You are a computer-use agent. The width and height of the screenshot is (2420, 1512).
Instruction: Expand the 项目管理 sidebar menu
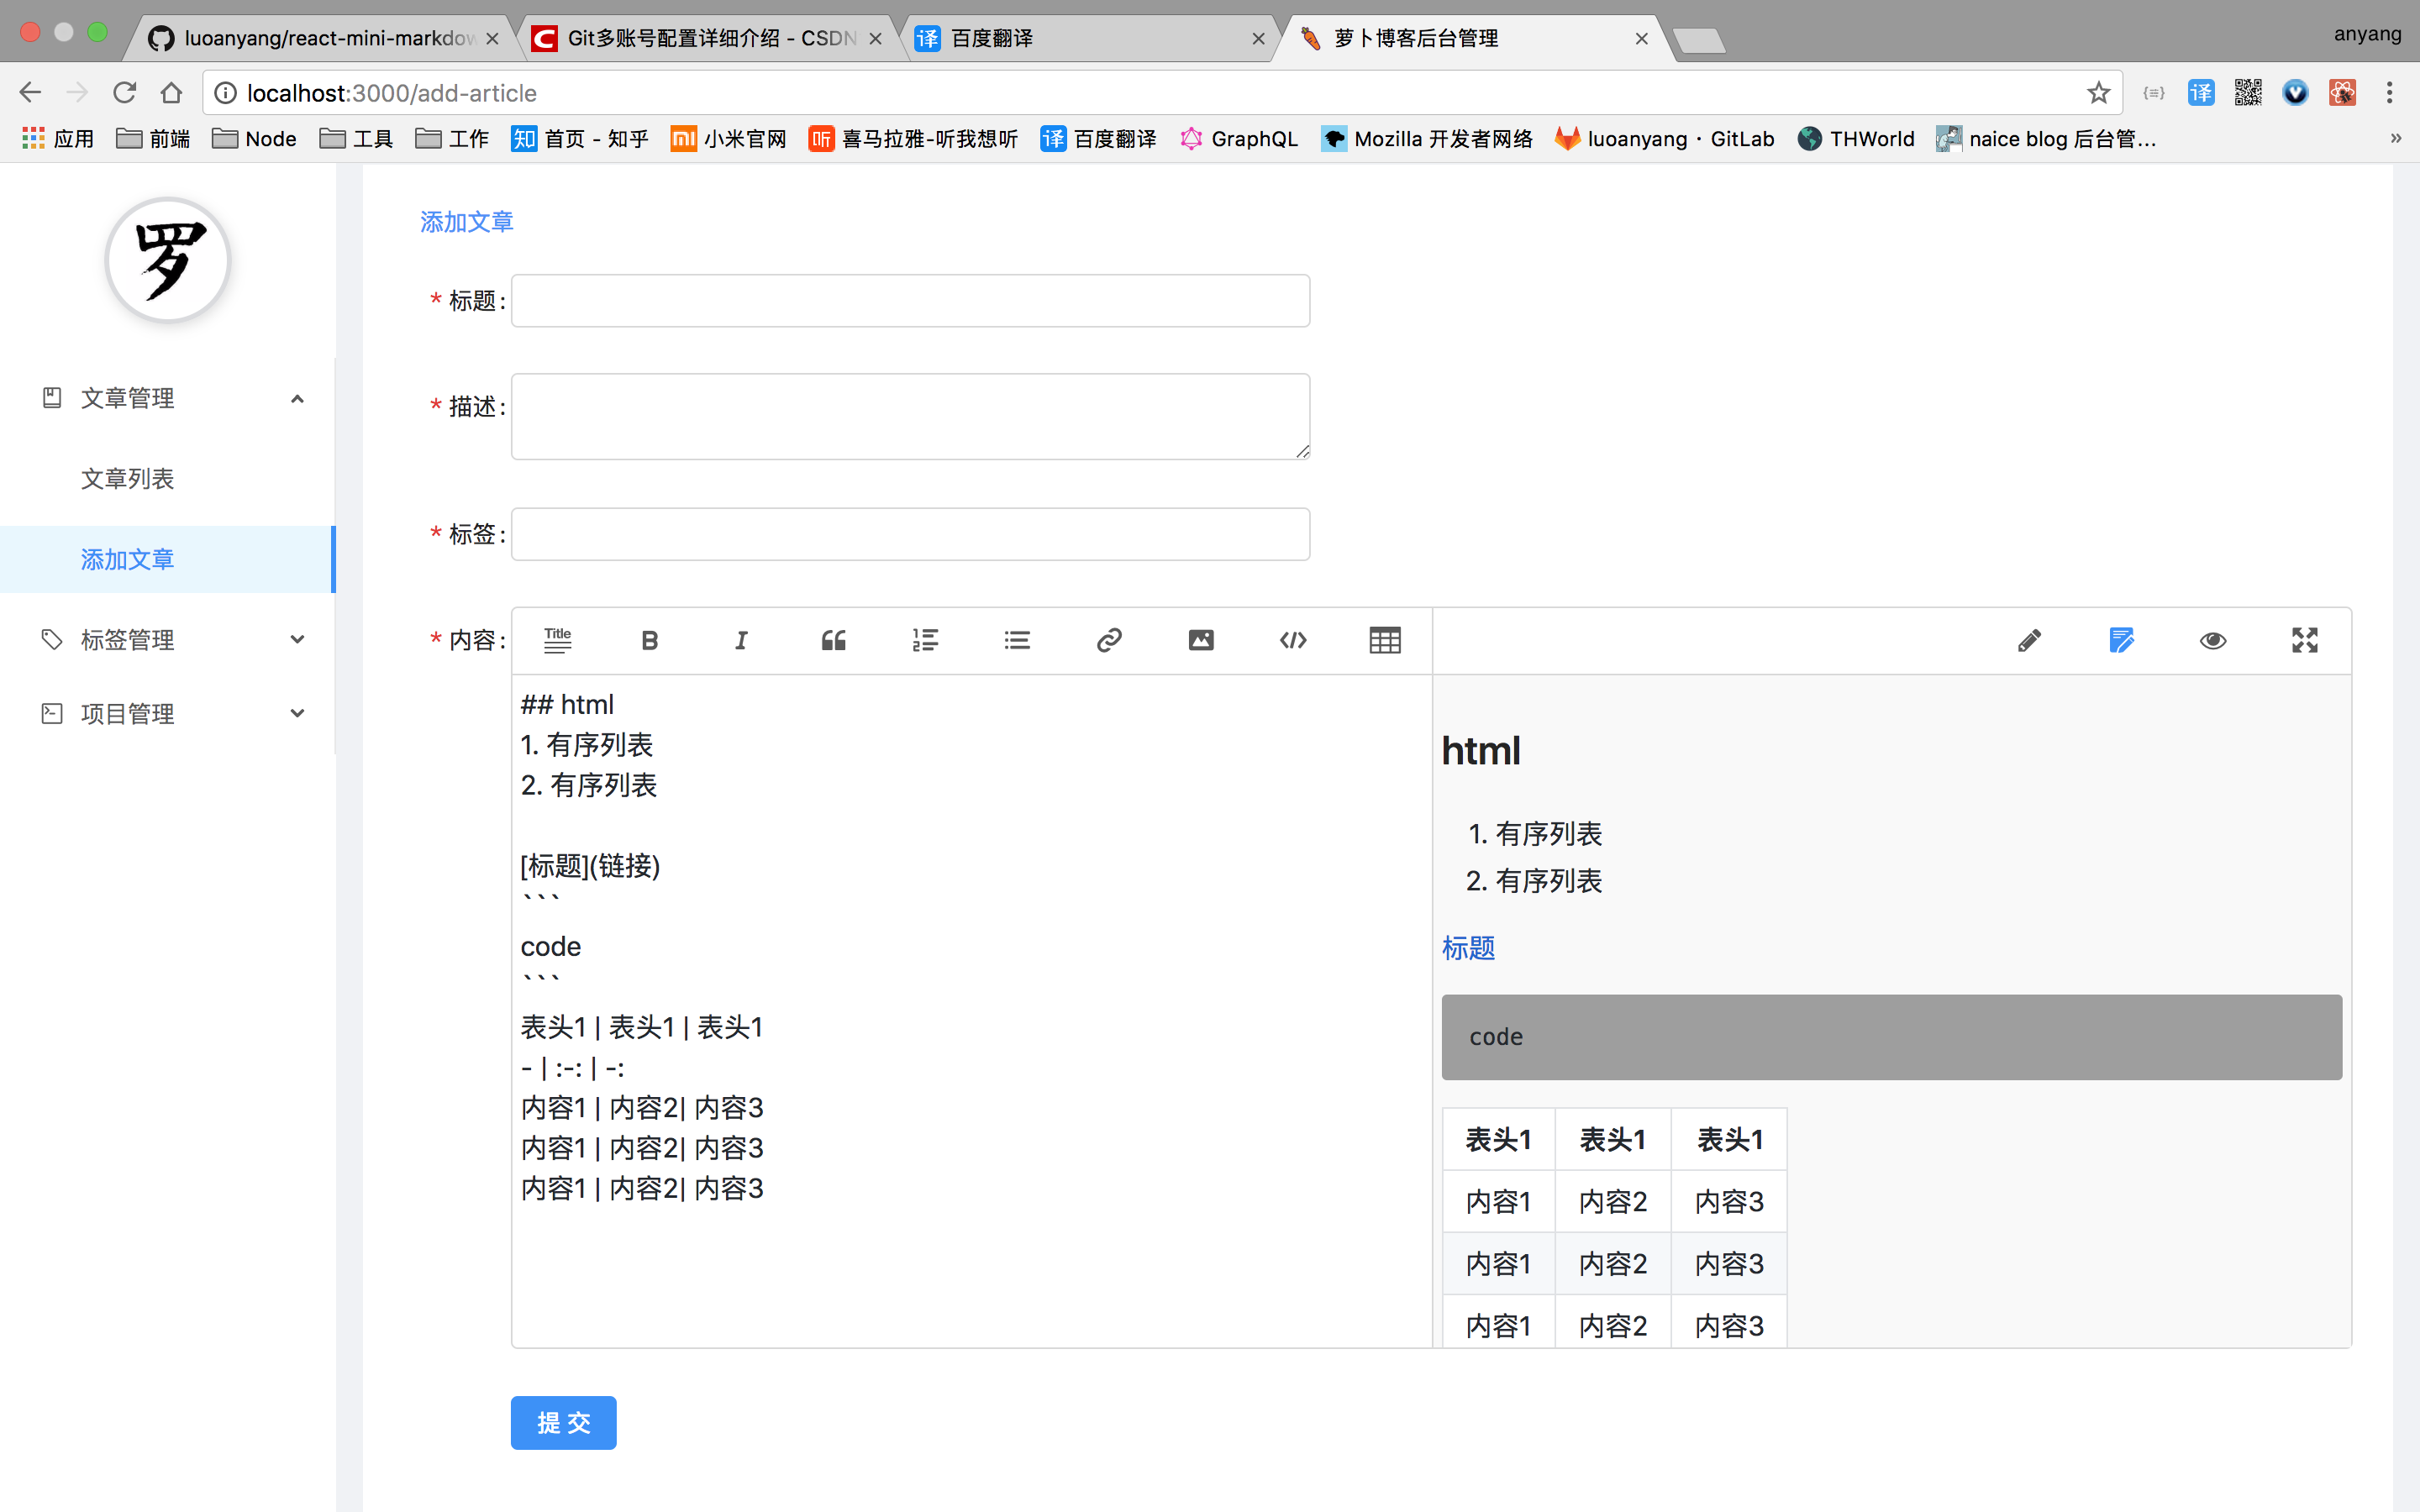coord(168,713)
